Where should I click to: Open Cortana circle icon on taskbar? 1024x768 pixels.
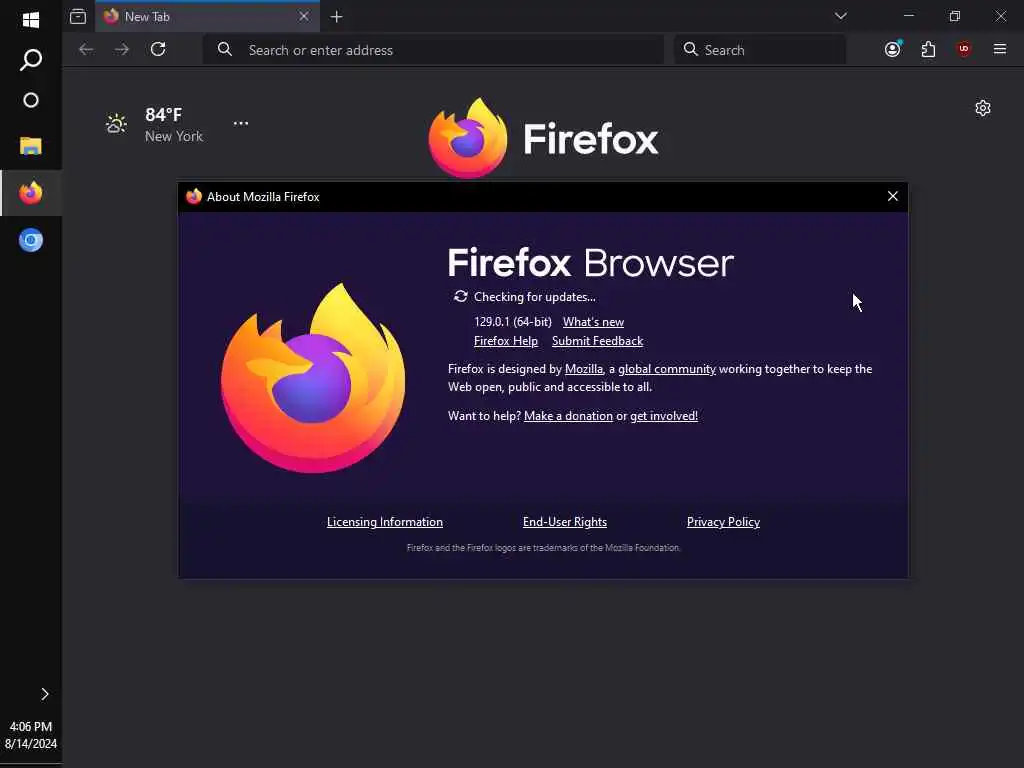(31, 100)
